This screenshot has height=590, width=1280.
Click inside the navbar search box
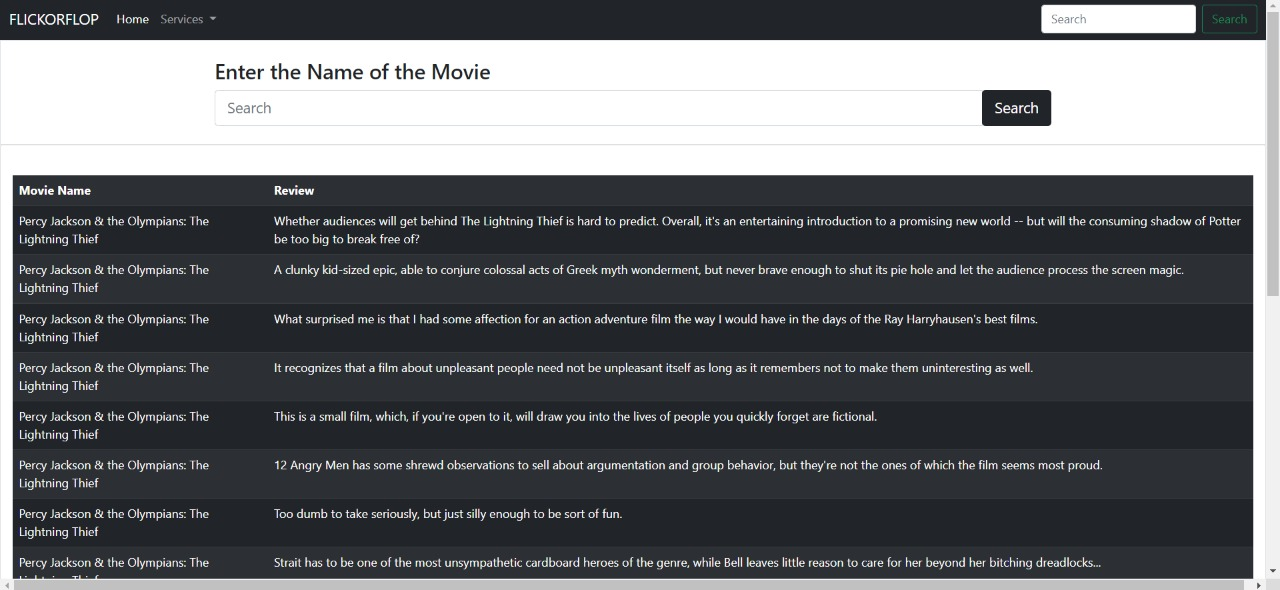tap(1118, 19)
